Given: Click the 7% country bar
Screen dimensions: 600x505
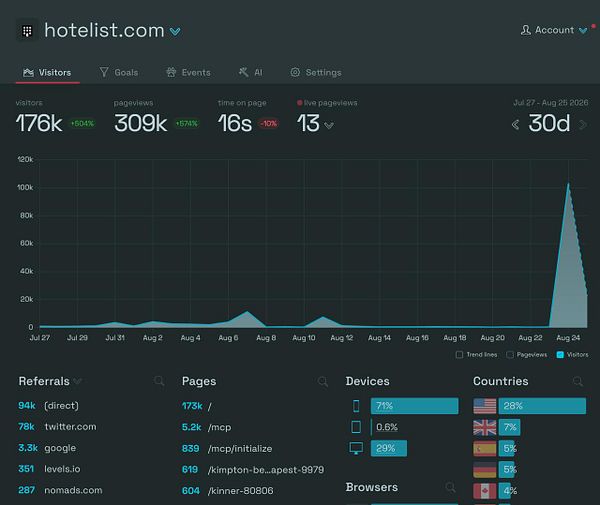Looking at the screenshot, I should pos(509,427).
